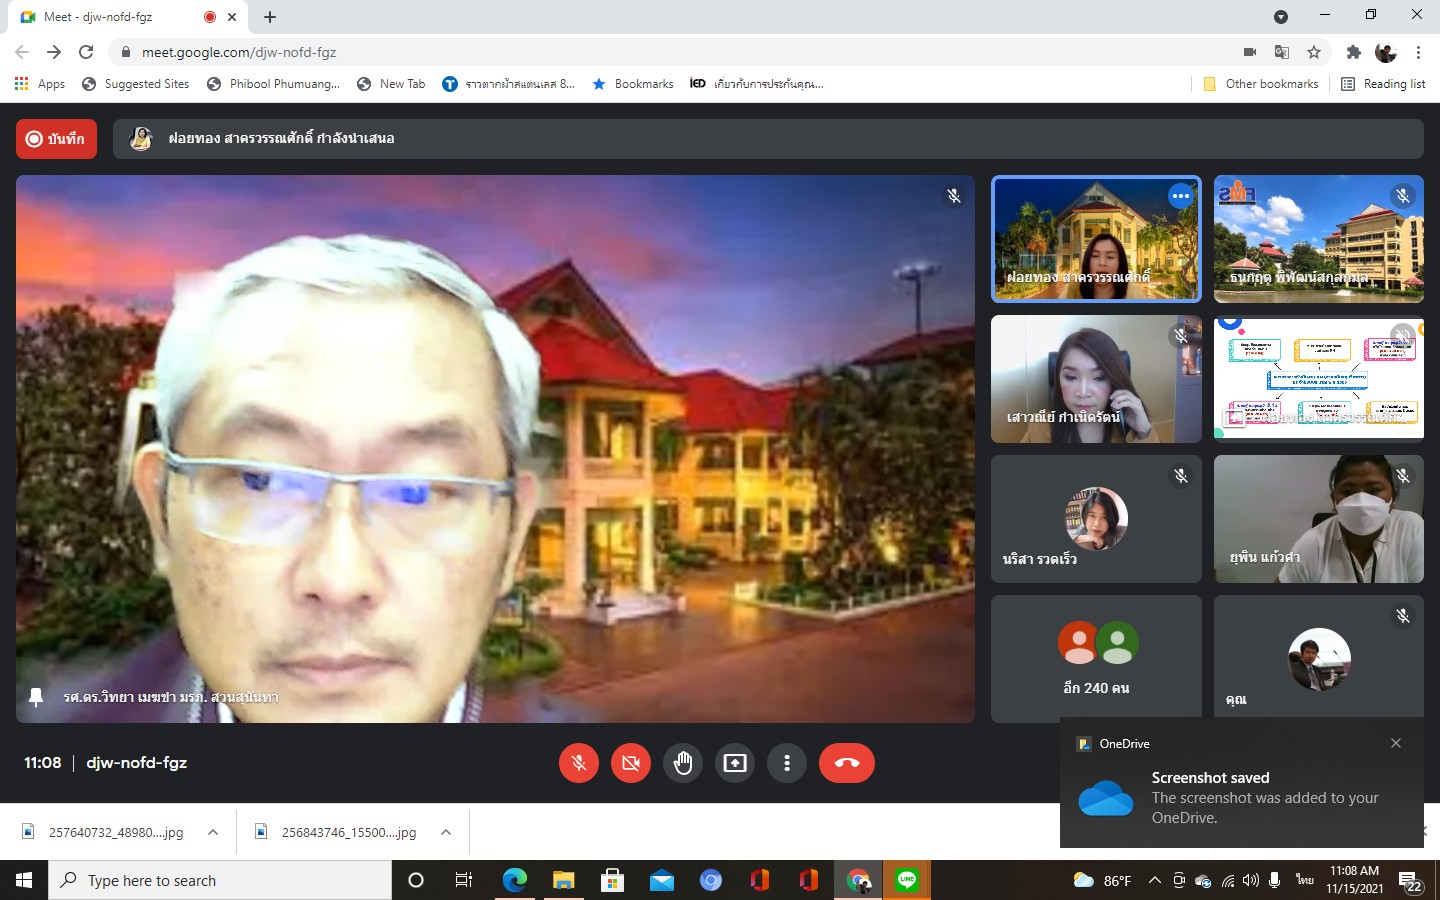The image size is (1440, 900).
Task: Expand options for 256843746 jpg download
Action: (x=446, y=832)
